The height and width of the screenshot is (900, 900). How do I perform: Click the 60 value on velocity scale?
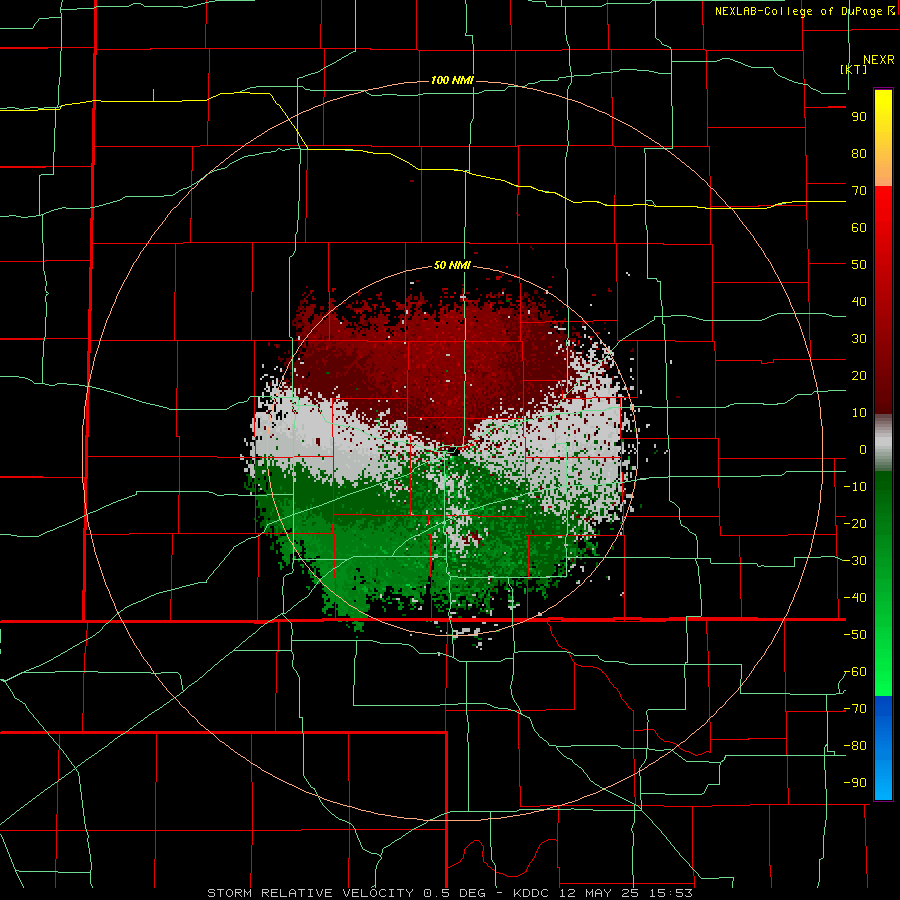click(859, 228)
